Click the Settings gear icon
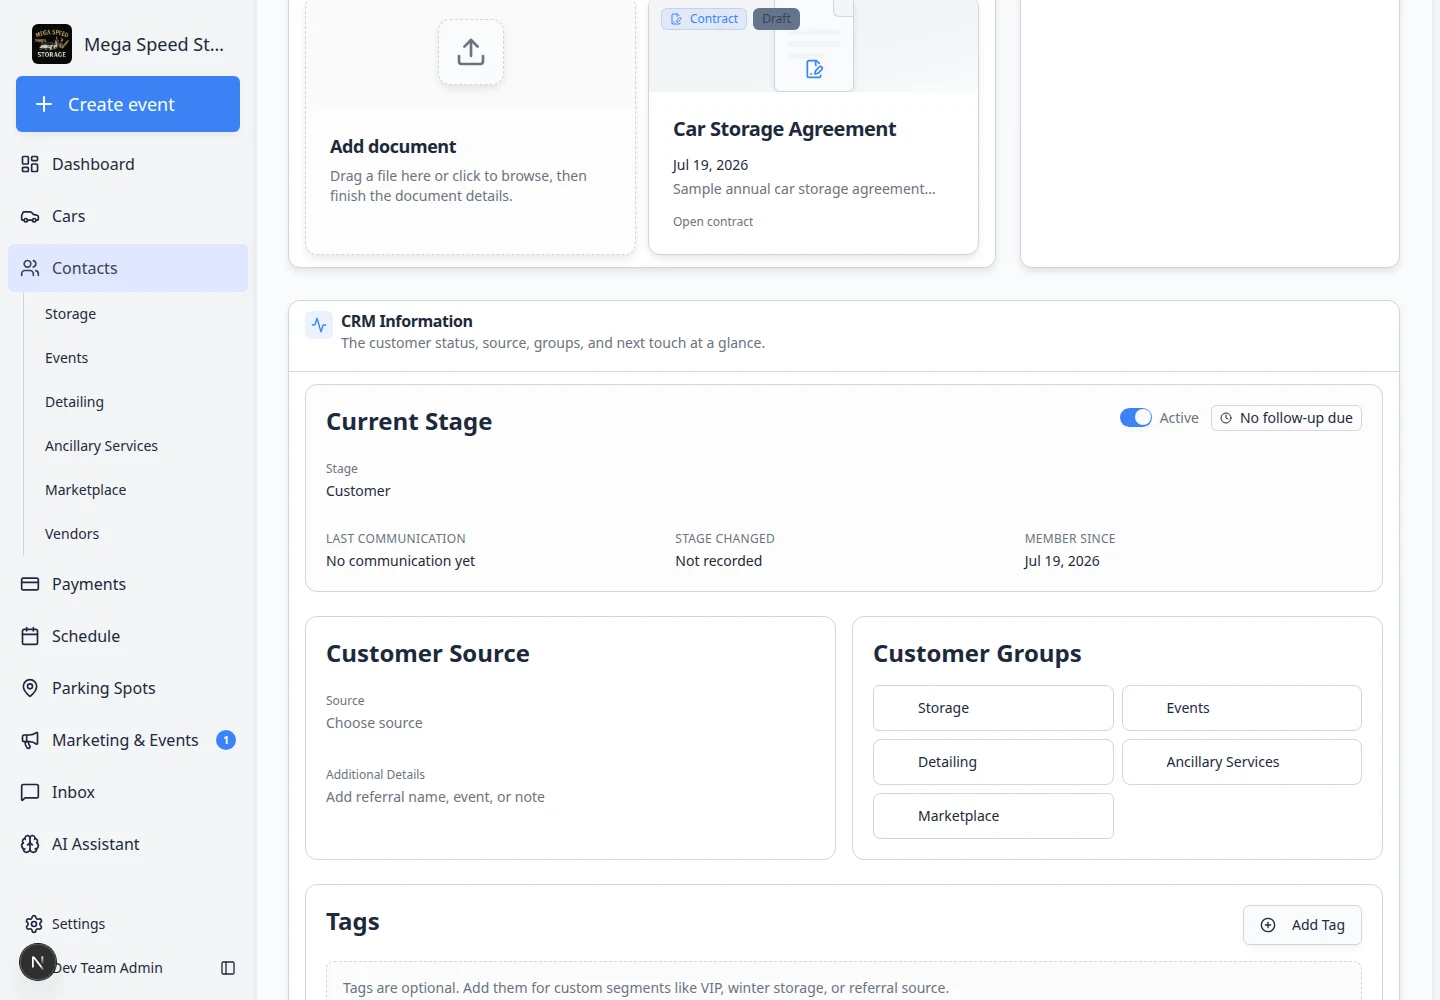The height and width of the screenshot is (1000, 1440). [34, 924]
